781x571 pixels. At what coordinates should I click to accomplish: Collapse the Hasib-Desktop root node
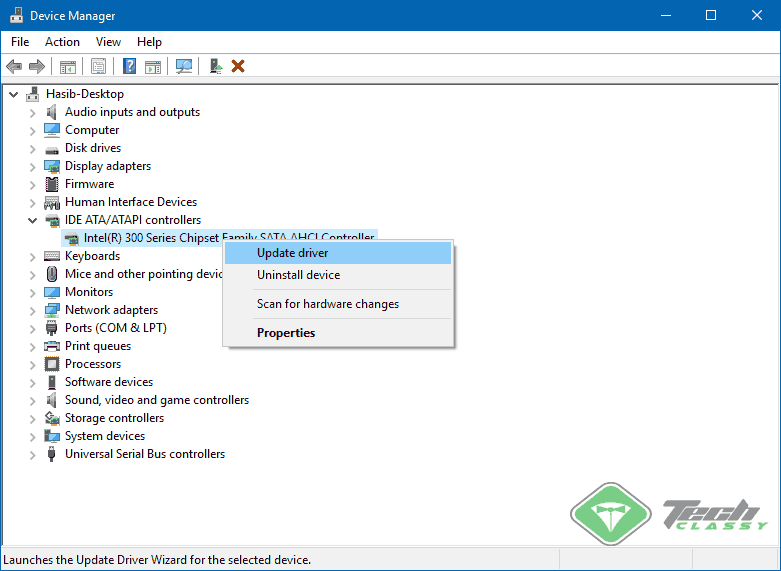coord(14,94)
